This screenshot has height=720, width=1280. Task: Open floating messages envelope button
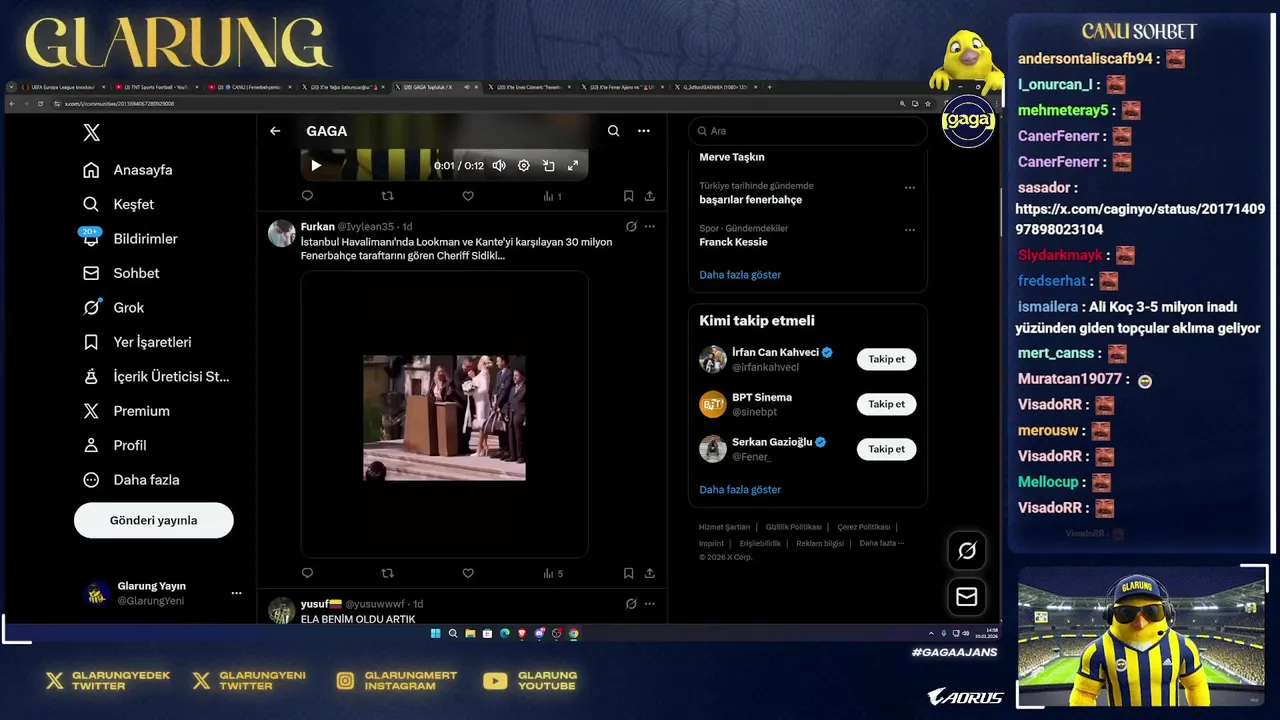click(967, 597)
